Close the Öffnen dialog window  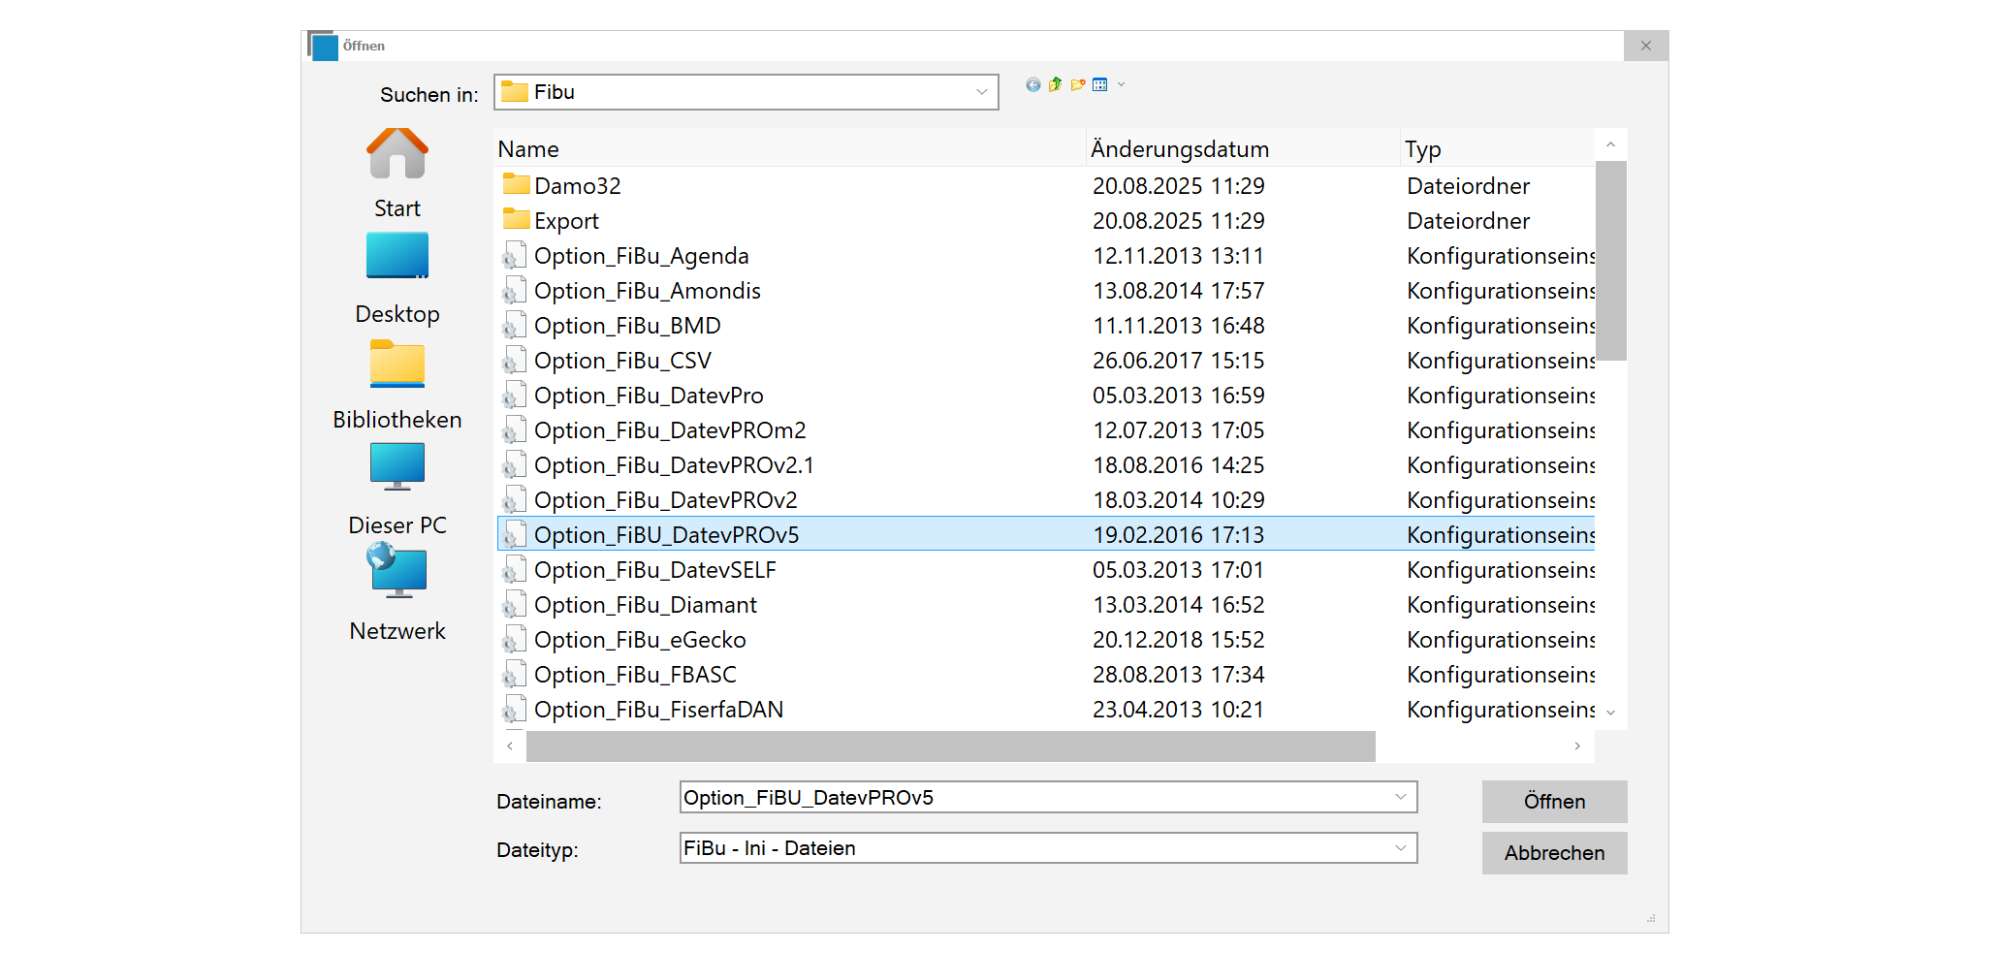[1646, 46]
